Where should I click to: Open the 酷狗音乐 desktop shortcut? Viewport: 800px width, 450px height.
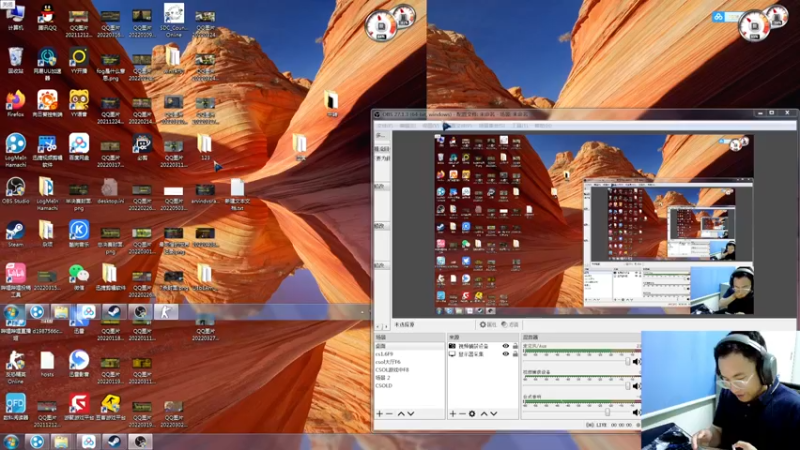[79, 234]
